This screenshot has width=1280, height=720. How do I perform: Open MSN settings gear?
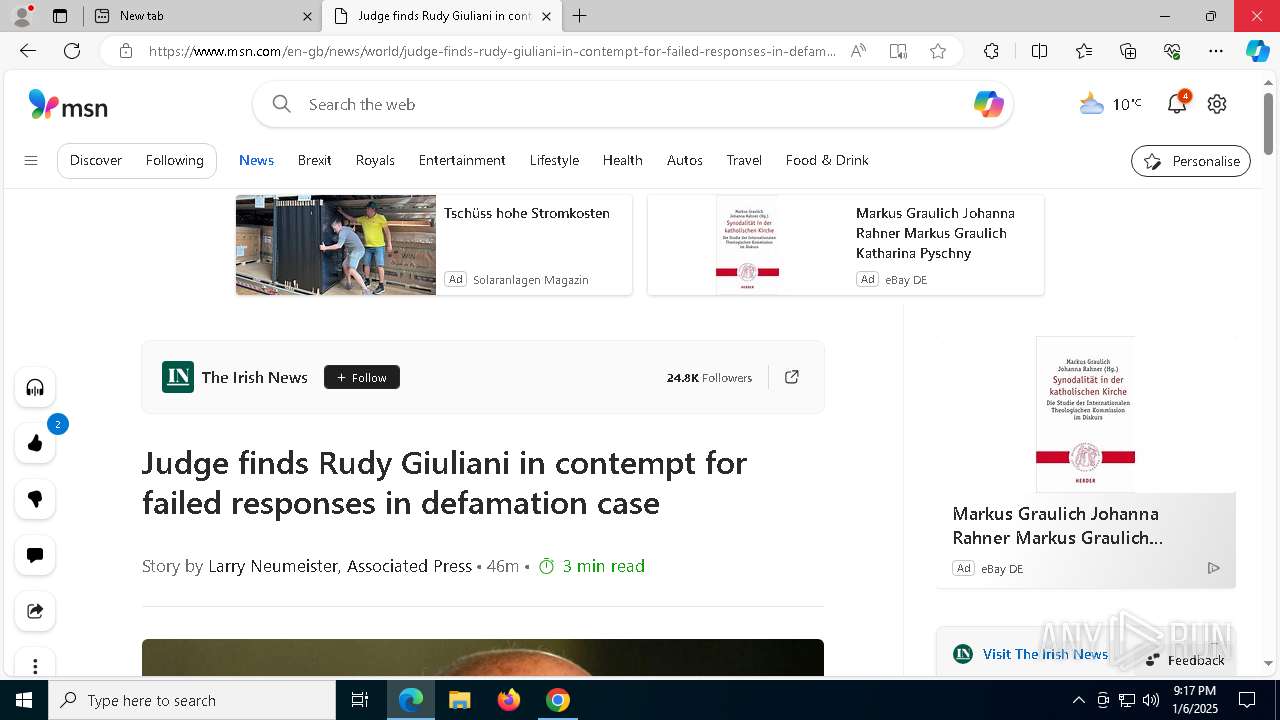[1217, 104]
